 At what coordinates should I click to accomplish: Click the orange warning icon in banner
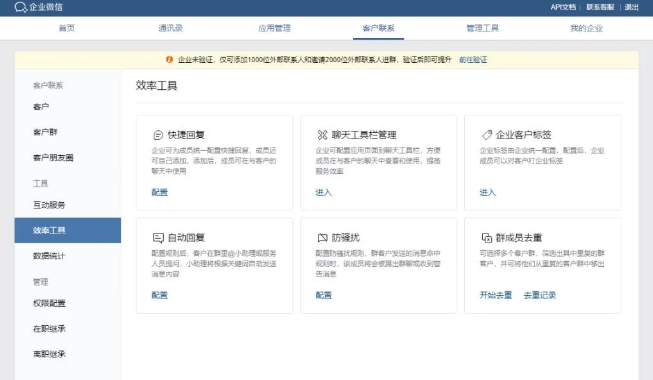(169, 60)
